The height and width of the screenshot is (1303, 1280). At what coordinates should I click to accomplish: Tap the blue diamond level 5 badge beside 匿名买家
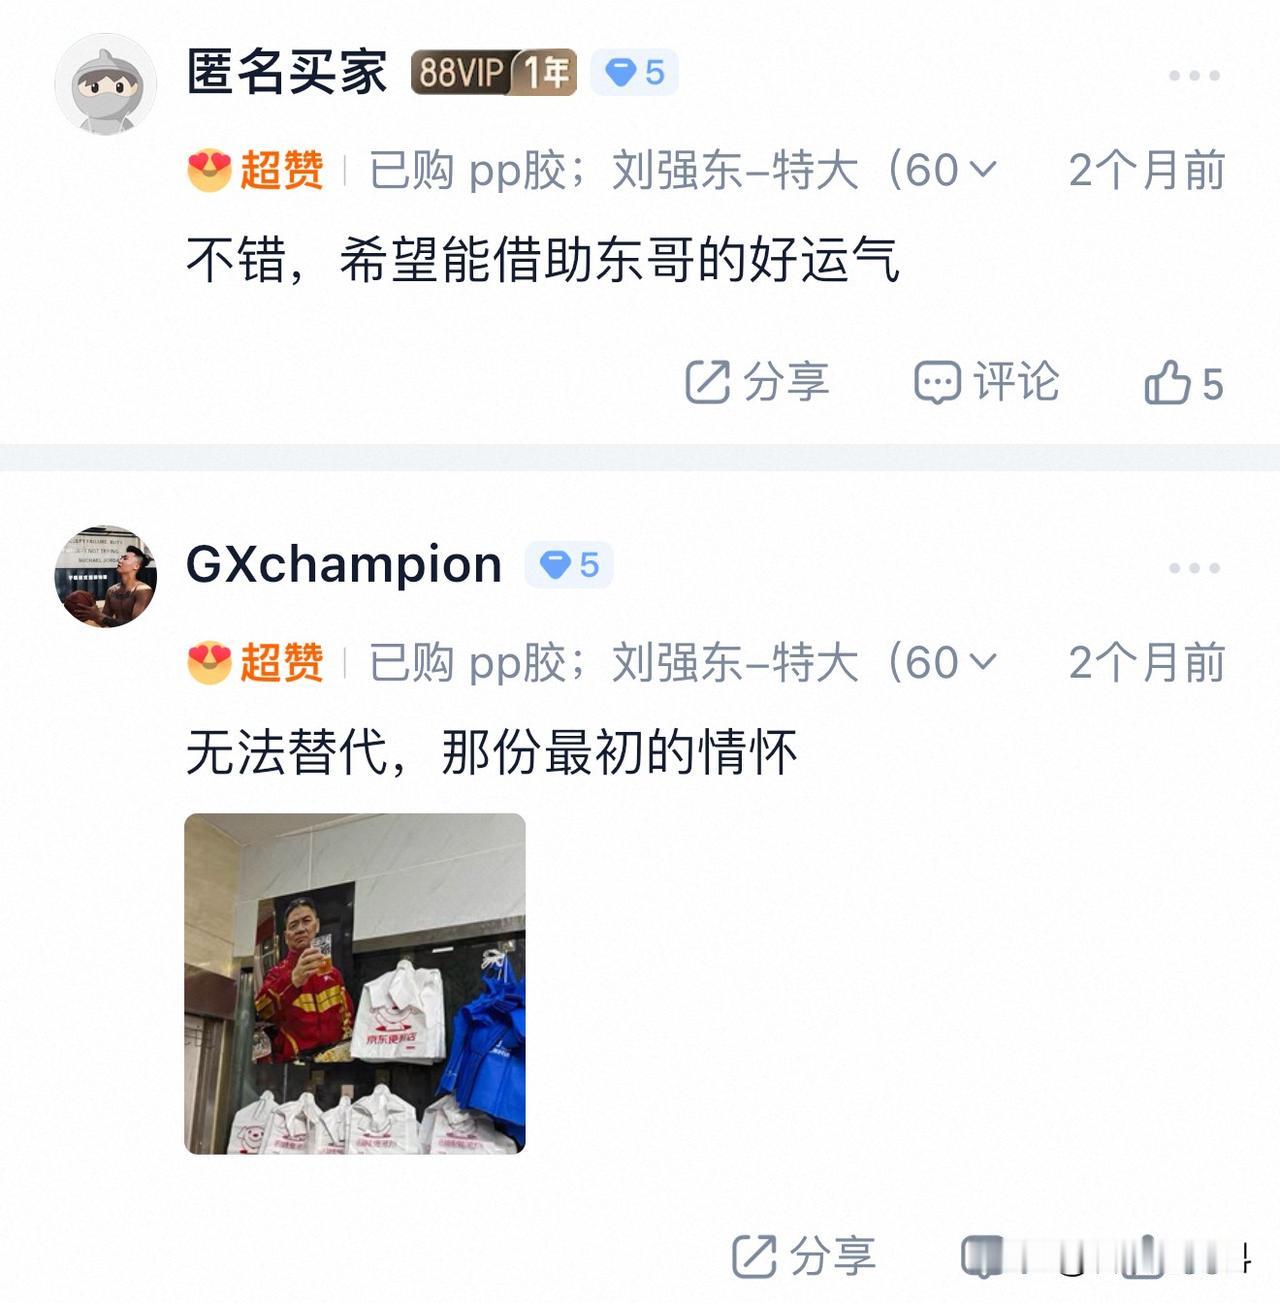click(x=635, y=72)
